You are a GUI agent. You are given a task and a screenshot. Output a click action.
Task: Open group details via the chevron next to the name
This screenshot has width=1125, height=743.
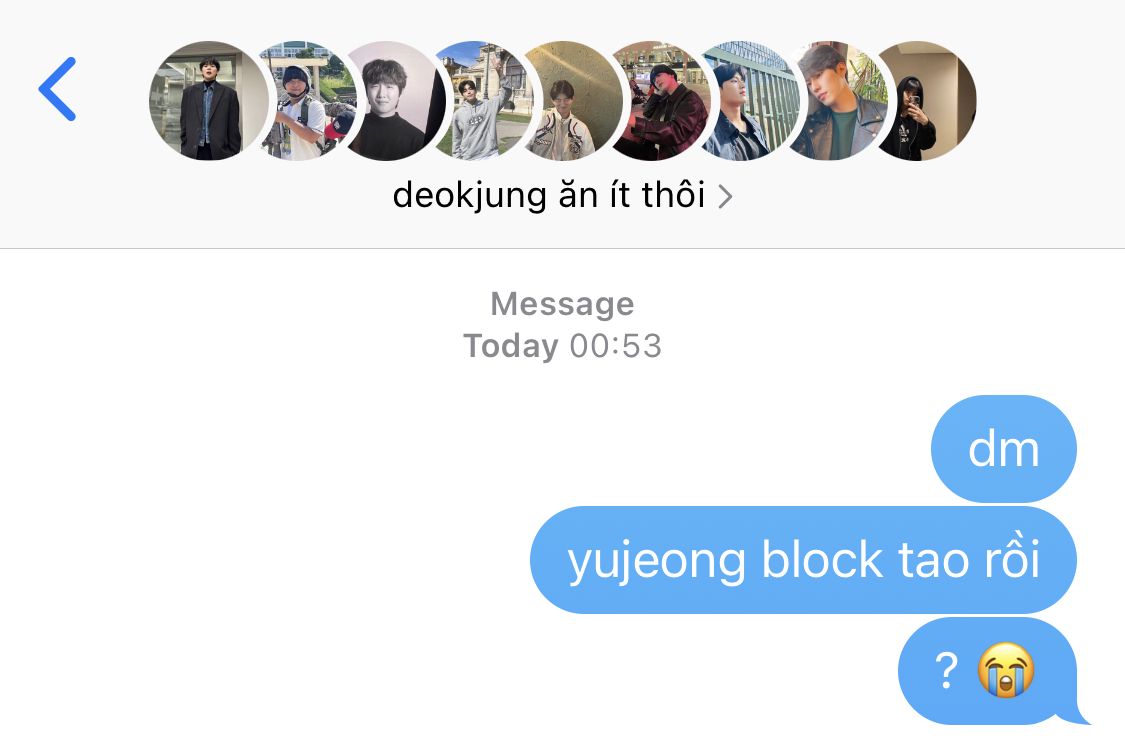(725, 197)
